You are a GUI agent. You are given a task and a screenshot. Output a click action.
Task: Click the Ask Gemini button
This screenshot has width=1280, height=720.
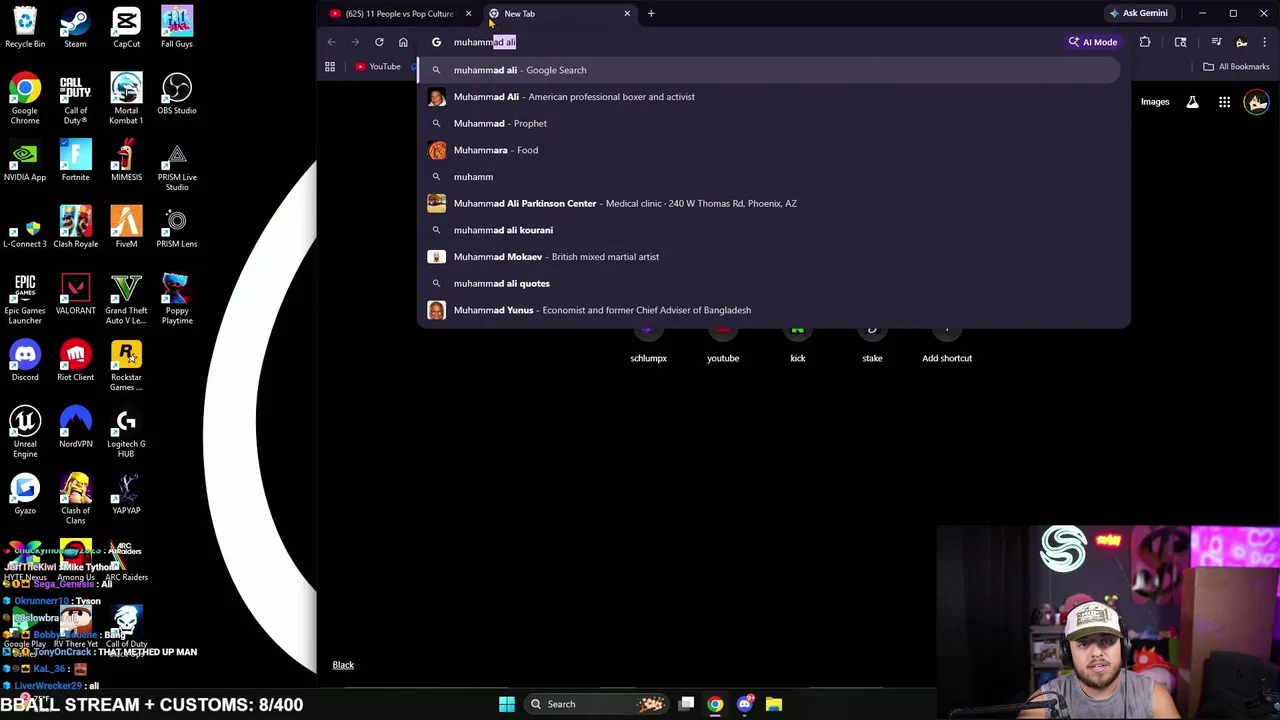pos(1137,14)
